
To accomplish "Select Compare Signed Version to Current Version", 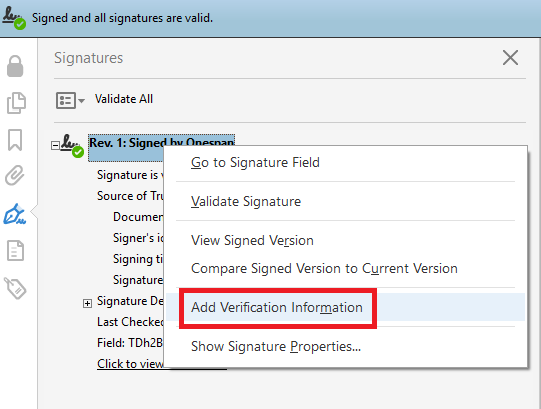I will click(x=324, y=269).
